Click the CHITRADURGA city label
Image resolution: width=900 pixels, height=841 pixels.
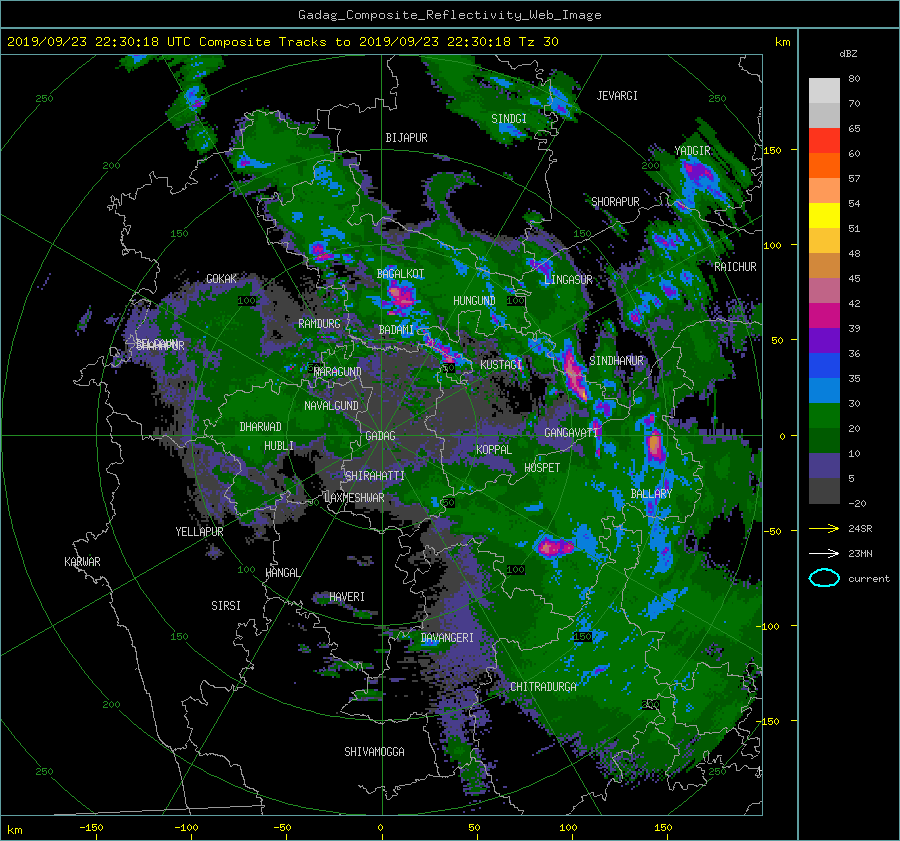543,686
